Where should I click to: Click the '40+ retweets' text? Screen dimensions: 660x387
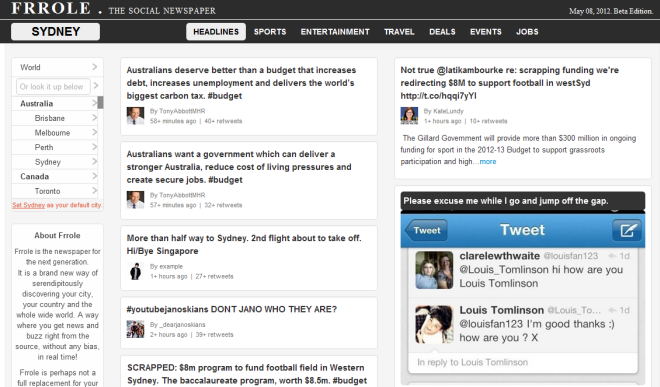point(223,121)
